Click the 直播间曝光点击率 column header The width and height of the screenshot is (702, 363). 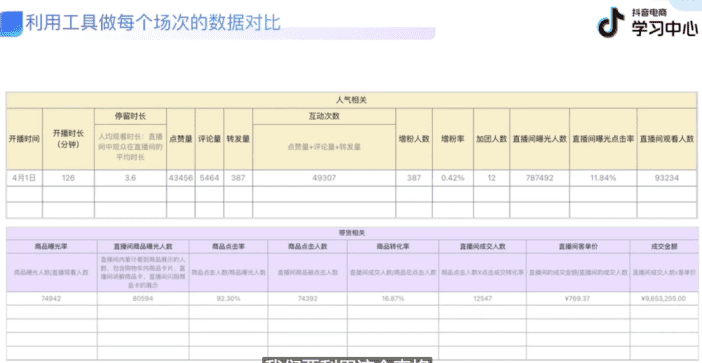tap(603, 139)
